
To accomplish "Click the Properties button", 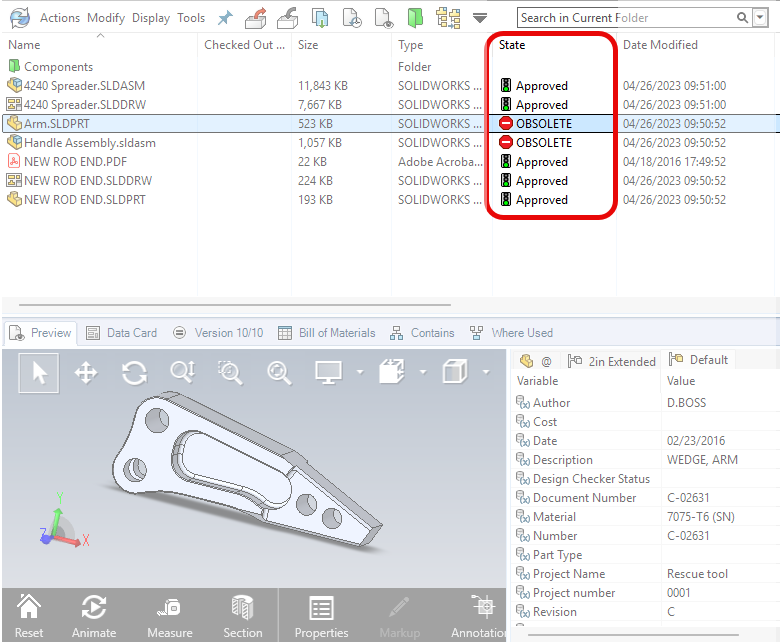I will click(x=321, y=617).
